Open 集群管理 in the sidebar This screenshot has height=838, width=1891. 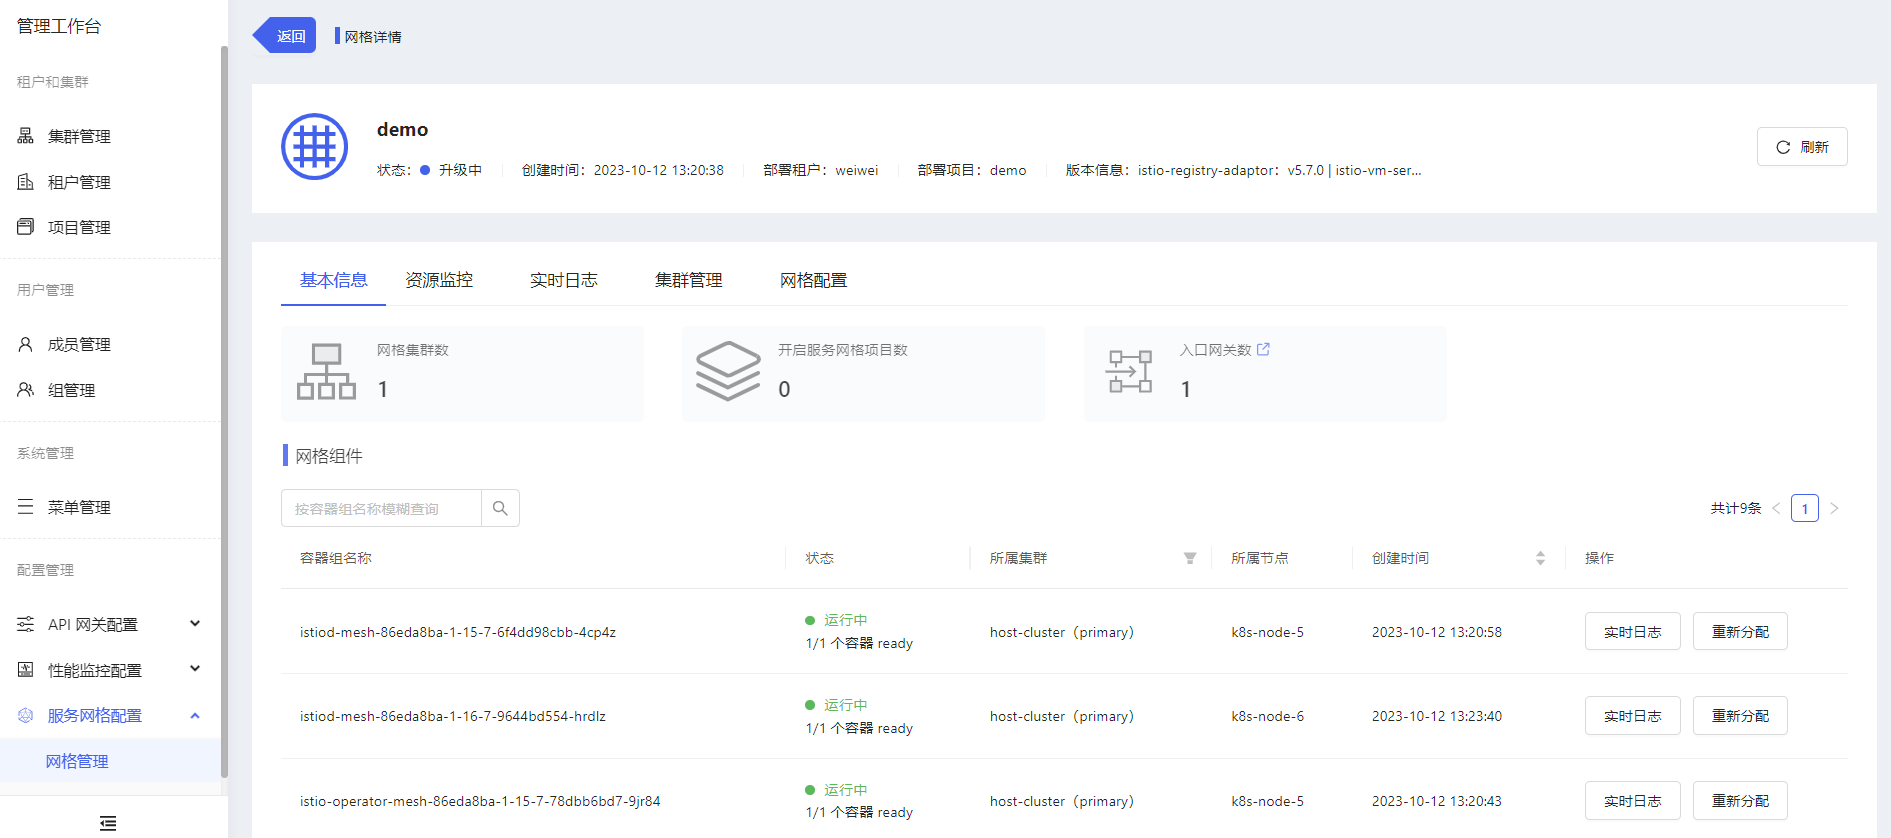(79, 136)
